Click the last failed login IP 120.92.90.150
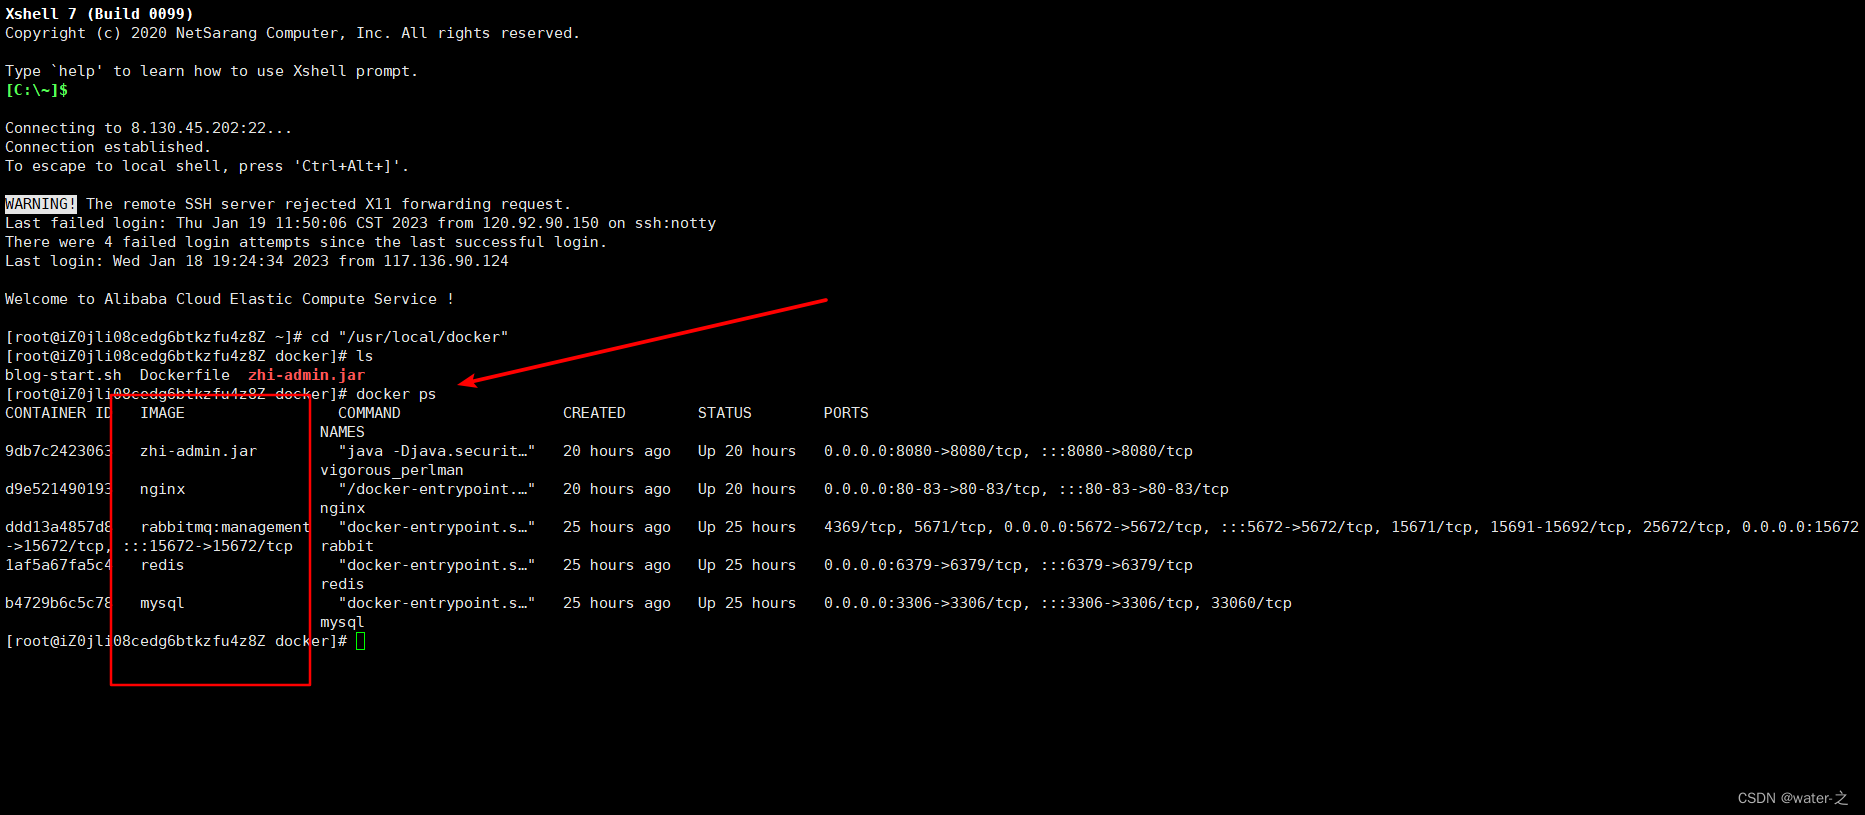 (x=541, y=223)
